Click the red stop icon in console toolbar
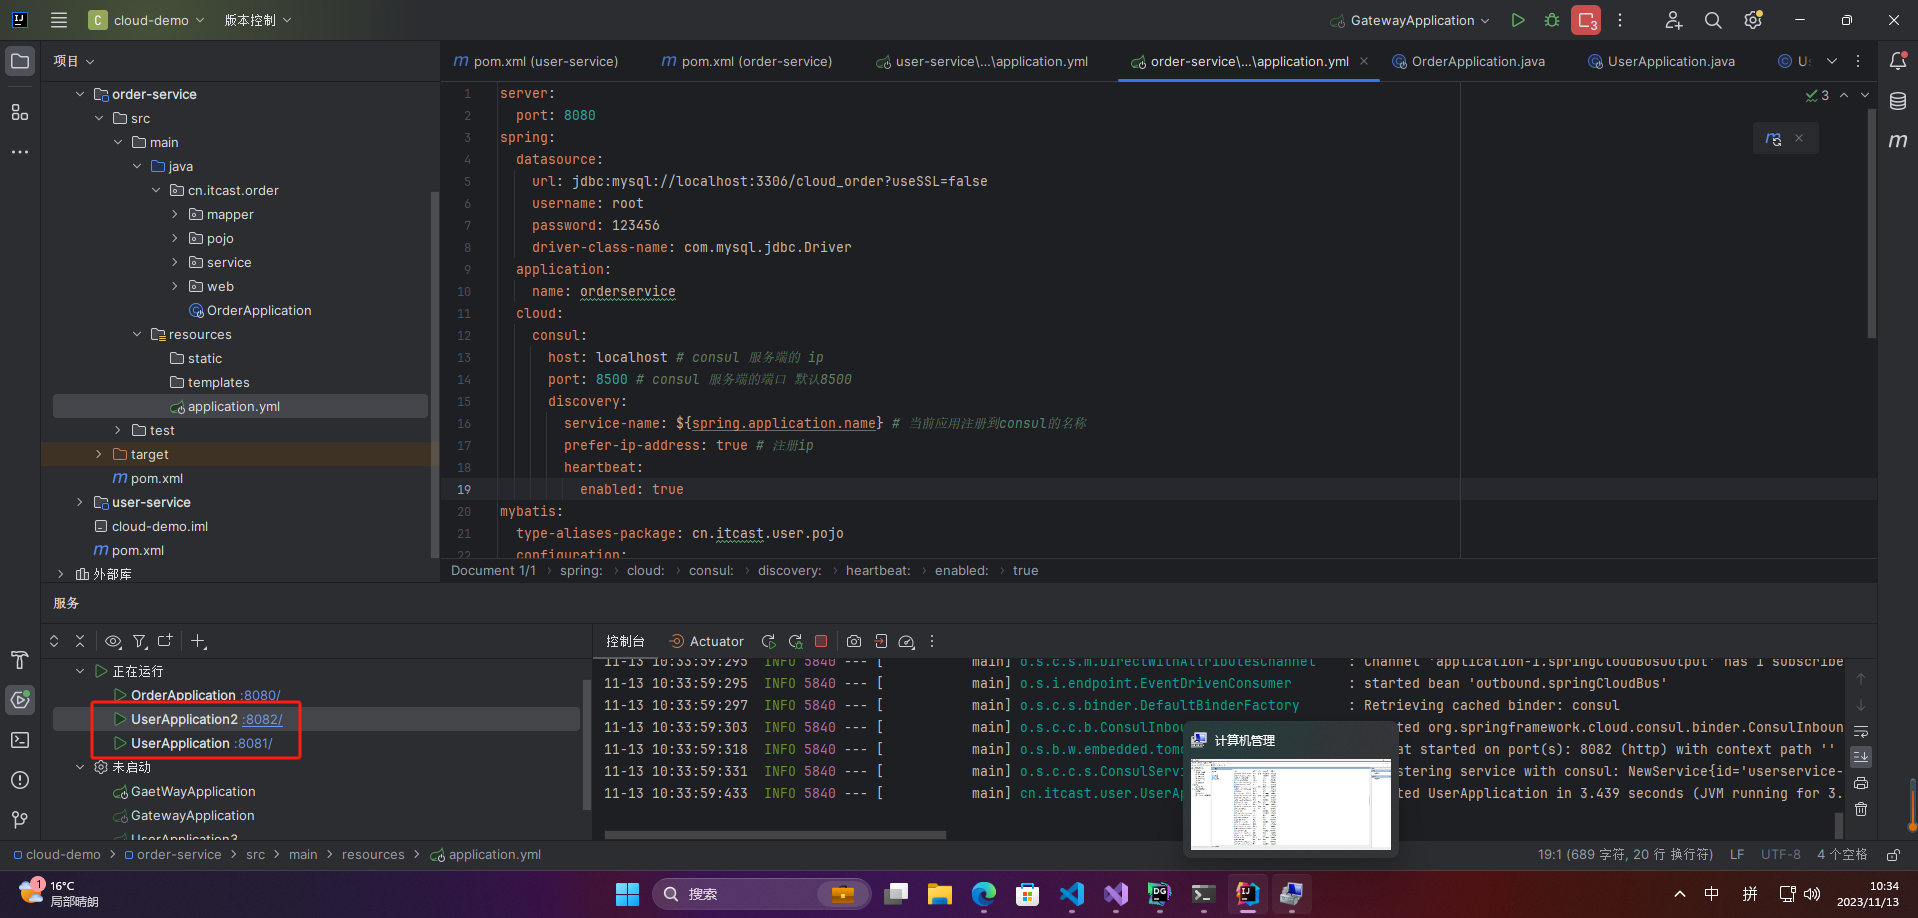The width and height of the screenshot is (1918, 918). click(821, 641)
